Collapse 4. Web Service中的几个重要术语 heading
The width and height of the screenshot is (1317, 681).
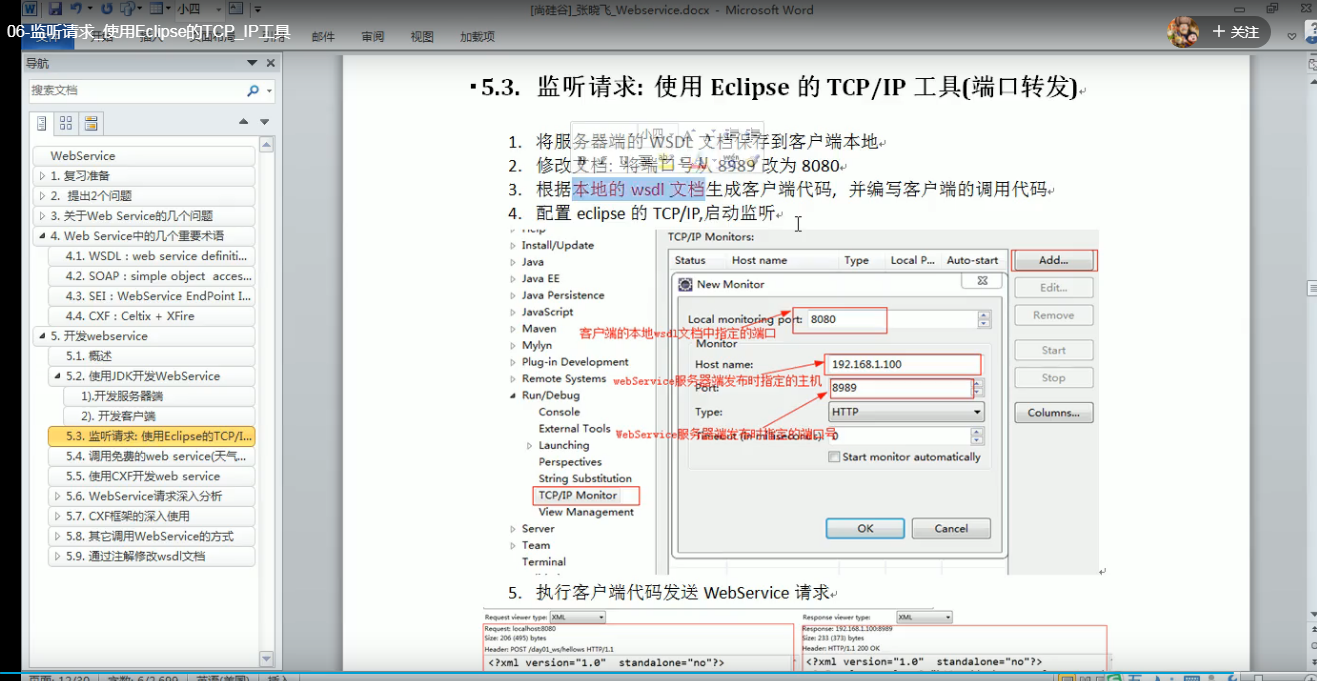click(42, 236)
